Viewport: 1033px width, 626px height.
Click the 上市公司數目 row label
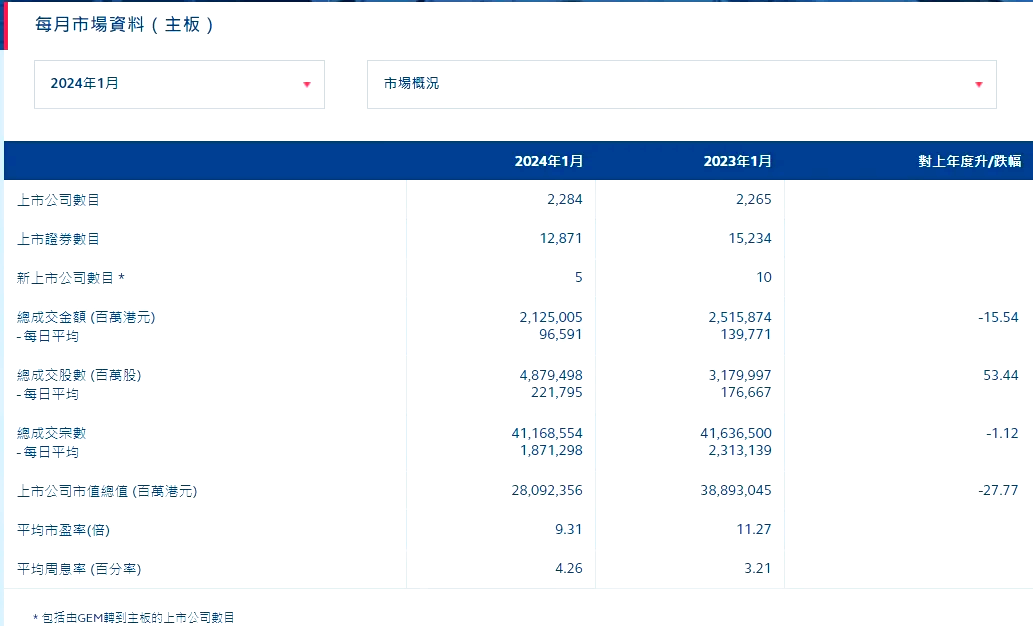click(58, 200)
